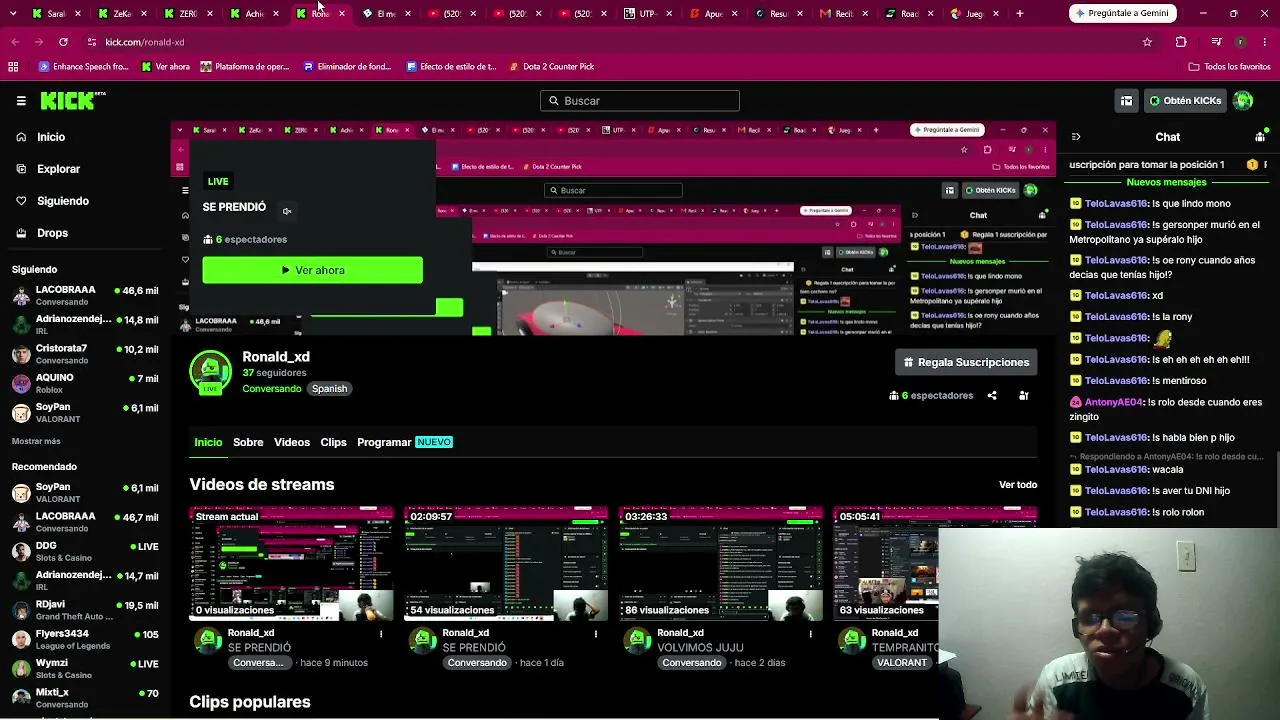The image size is (1280, 720).
Task: Open the site information icon in address bar
Action: click(92, 42)
